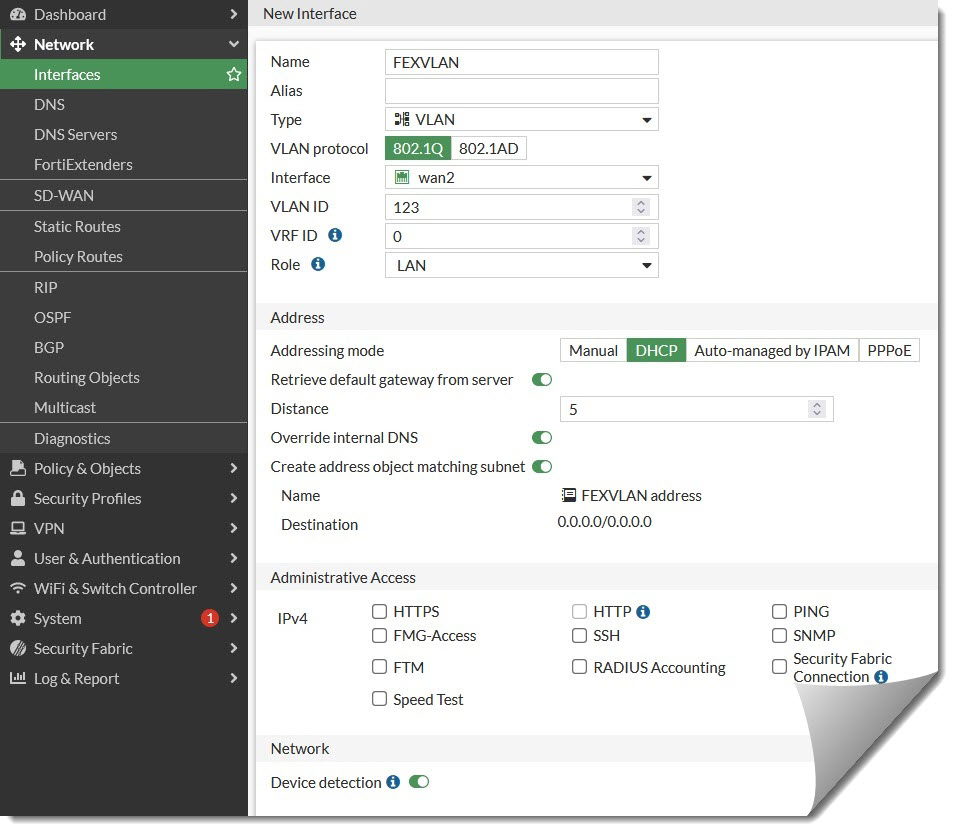This screenshot has height=831, width=953.
Task: Select the Policy & Objects sidebar icon
Action: pos(18,468)
